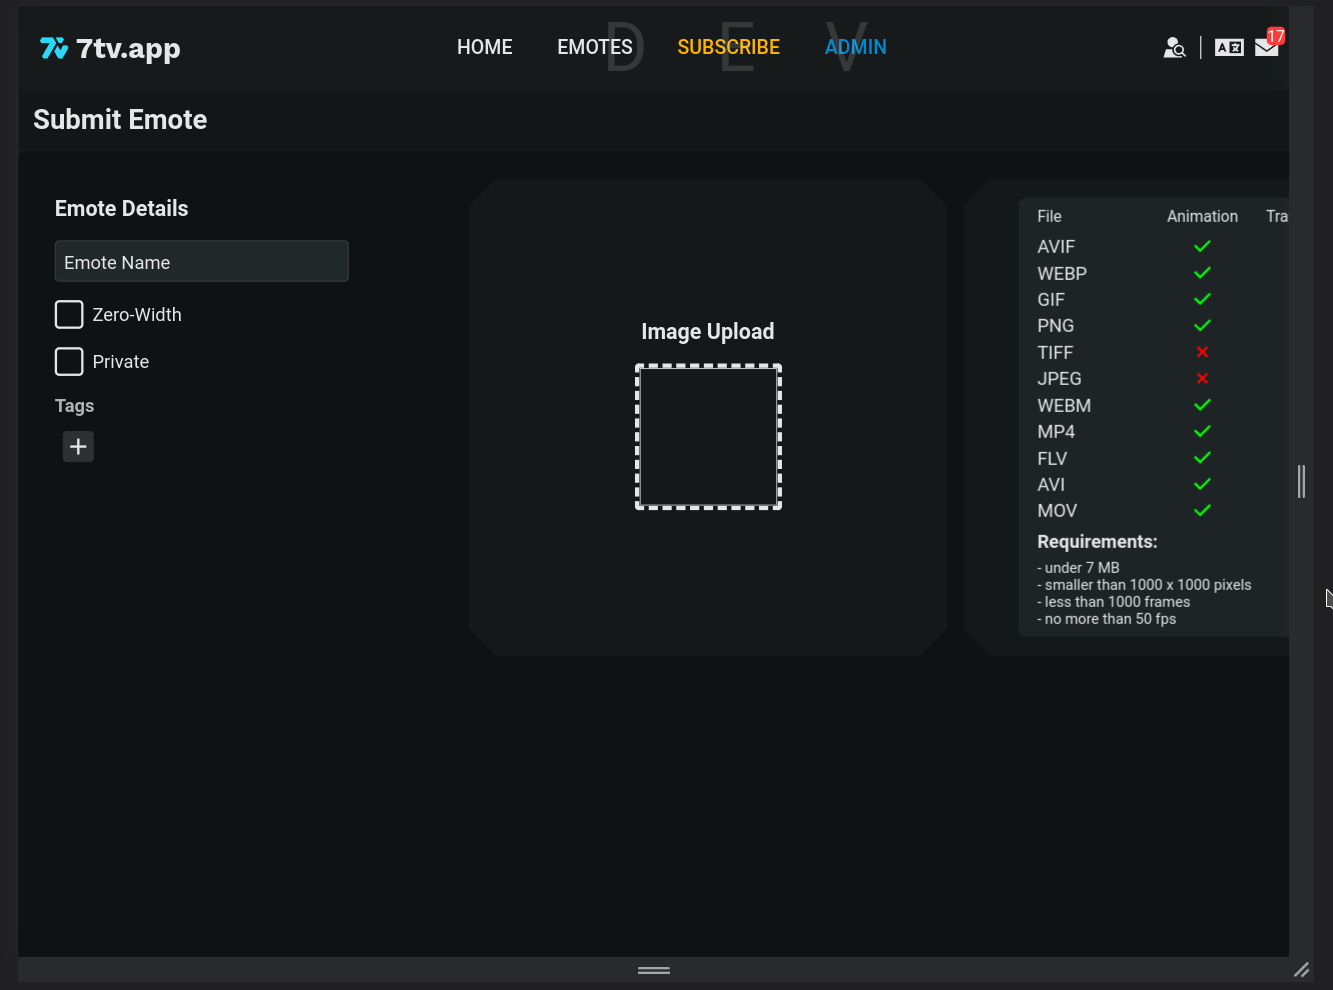Viewport: 1333px width, 990px height.
Task: Enable the Zero-Width checkbox
Action: tap(69, 314)
